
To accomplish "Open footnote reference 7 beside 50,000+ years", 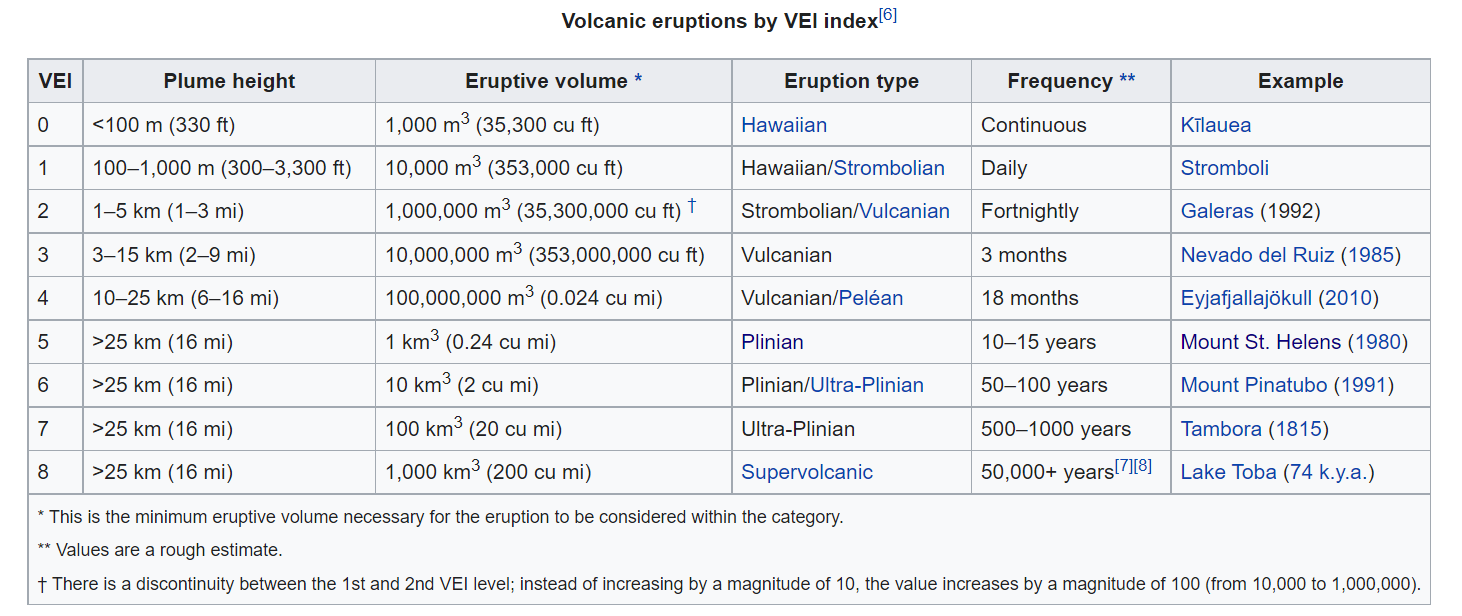I will click(1125, 466).
